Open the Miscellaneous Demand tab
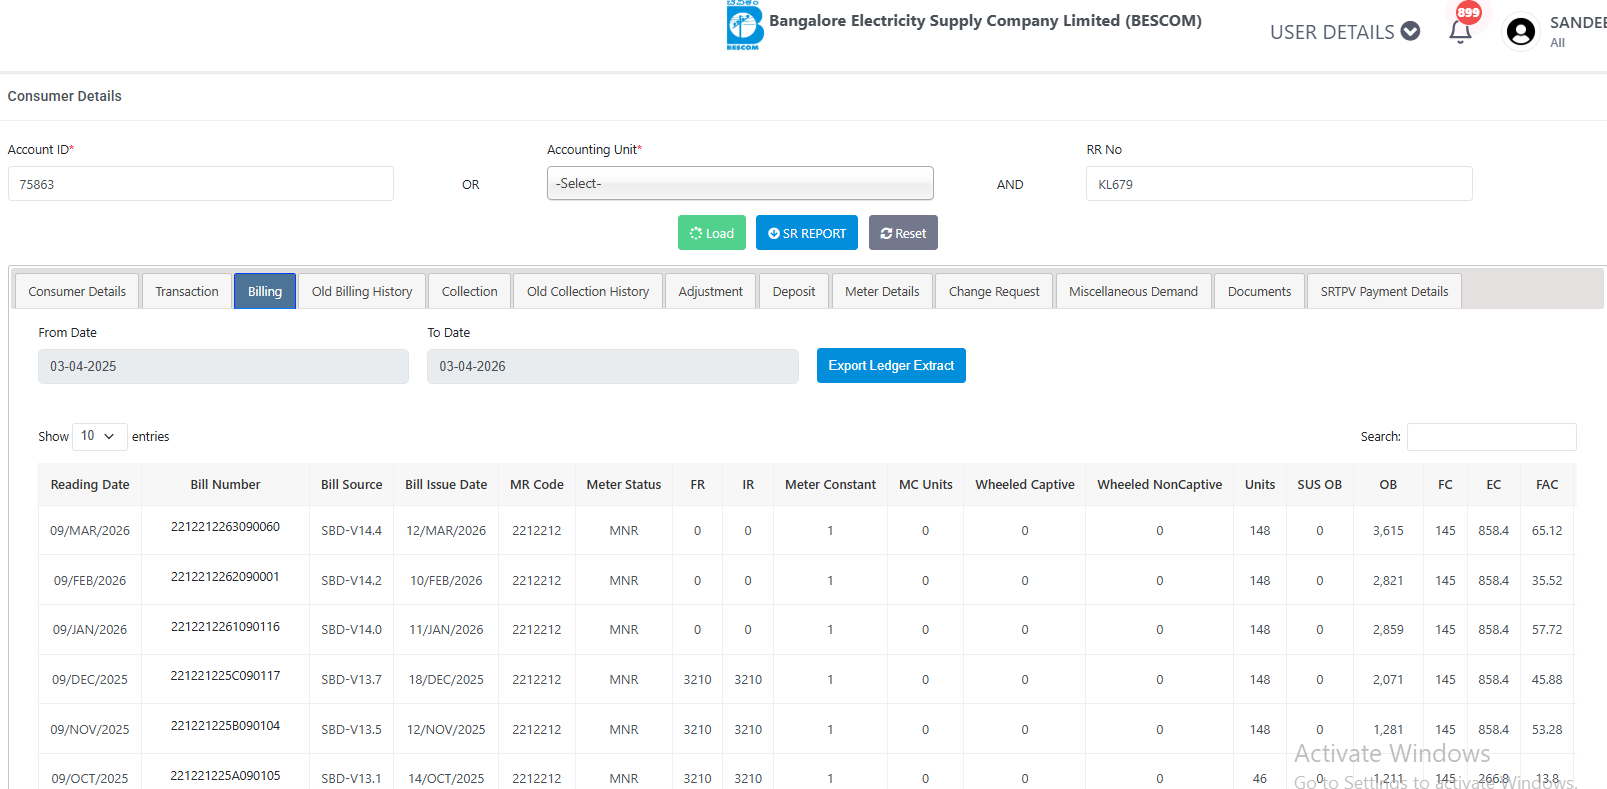1607x789 pixels. point(1132,291)
